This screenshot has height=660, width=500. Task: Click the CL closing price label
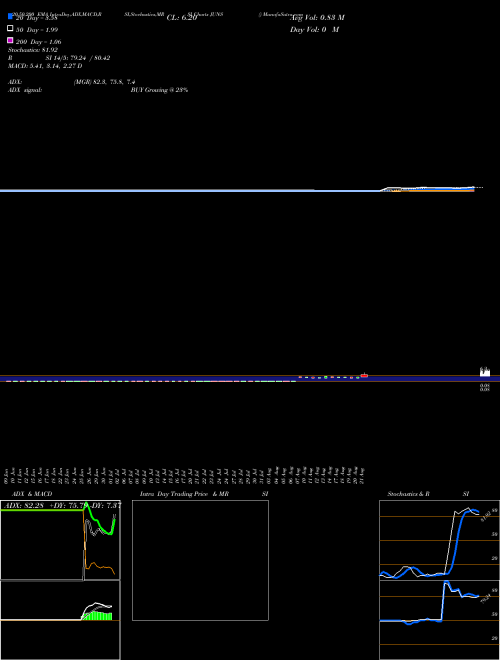pos(182,18)
